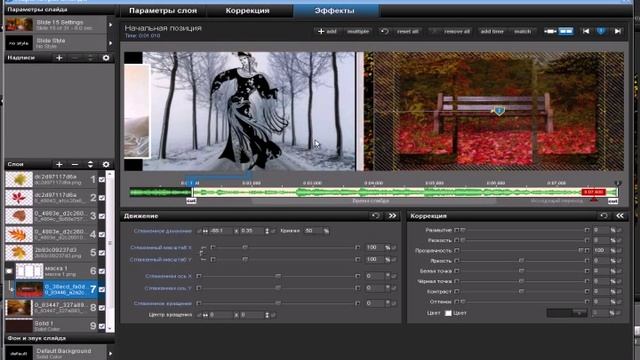Select keyframe 1 marker above the waveform
This screenshot has width=640, height=360.
tap(190, 183)
